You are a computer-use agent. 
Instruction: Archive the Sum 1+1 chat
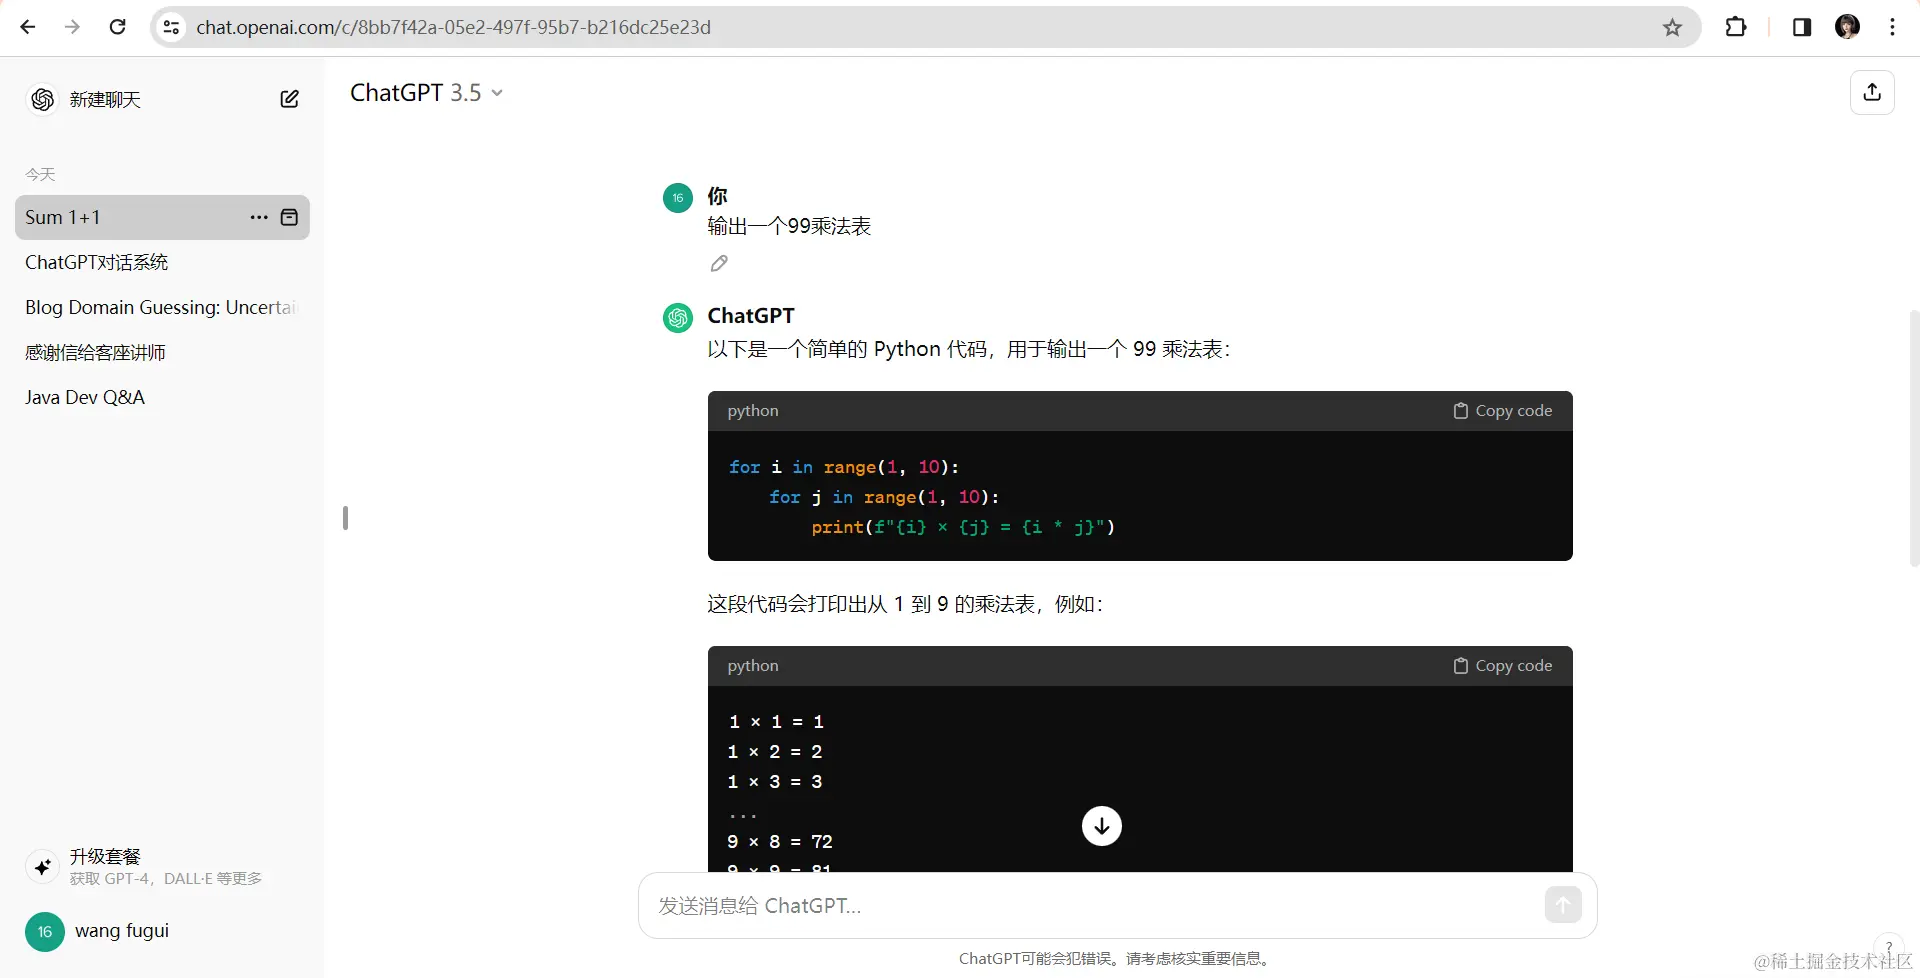[x=289, y=217]
